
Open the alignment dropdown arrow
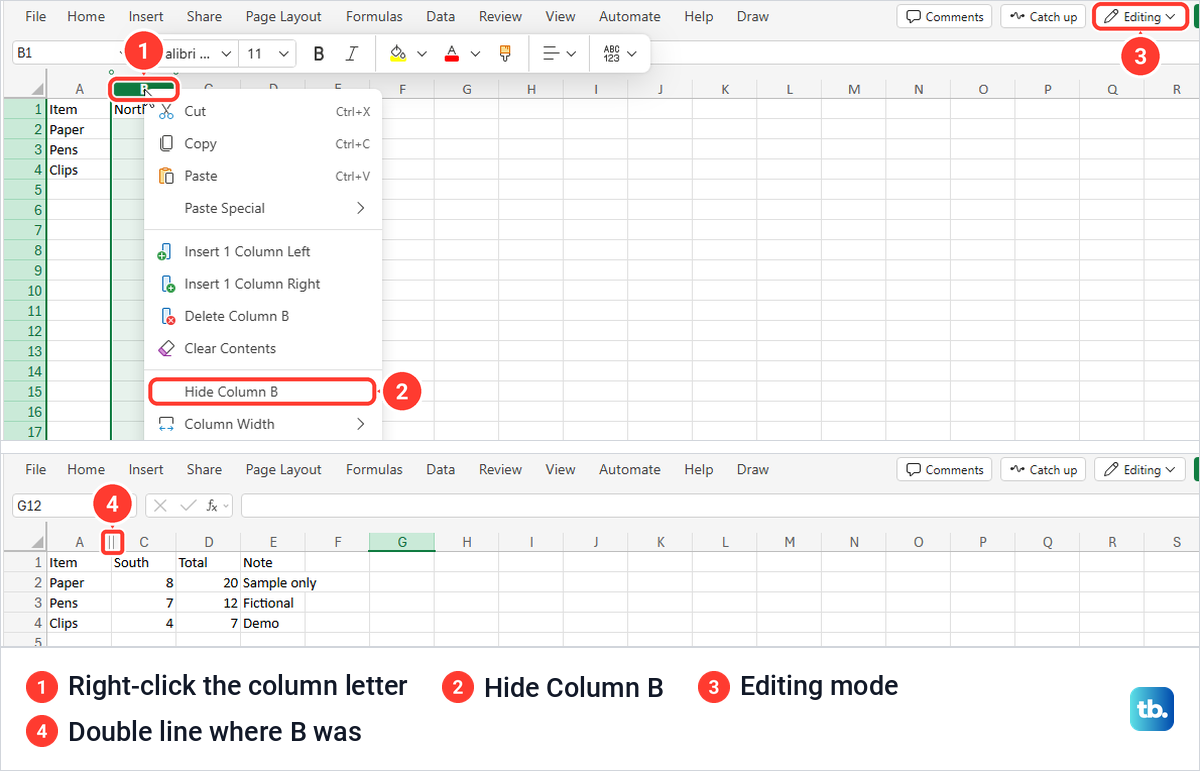[571, 54]
